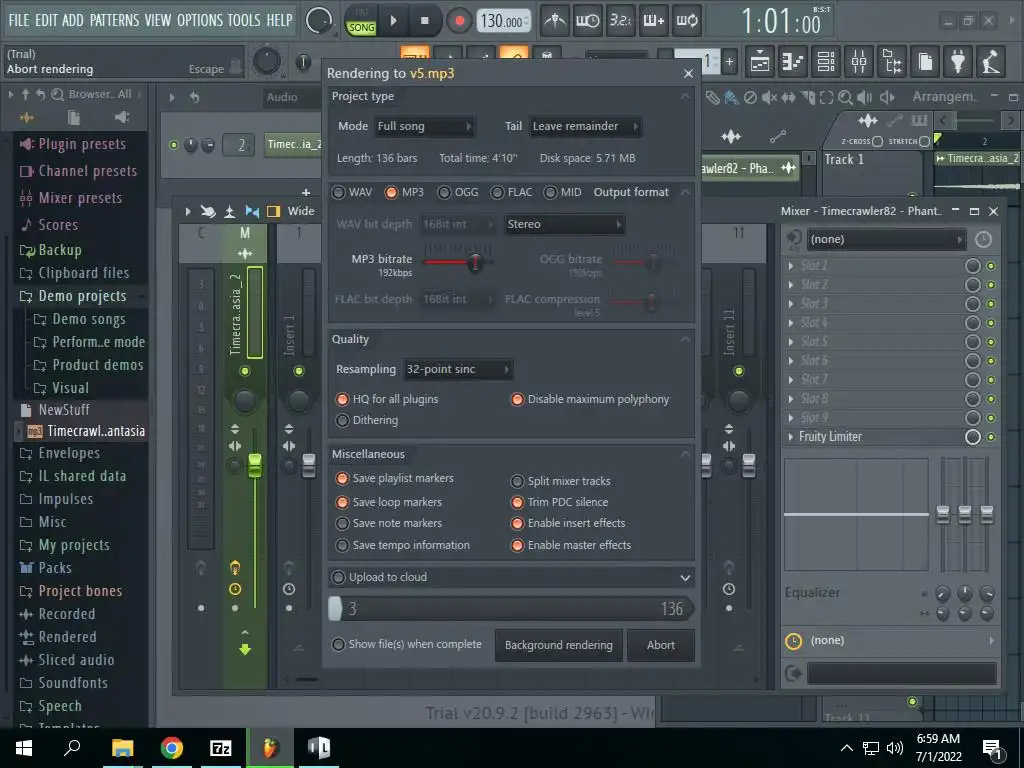Viewport: 1024px width, 768px height.
Task: Toggle Enable master effects option
Action: point(571,545)
